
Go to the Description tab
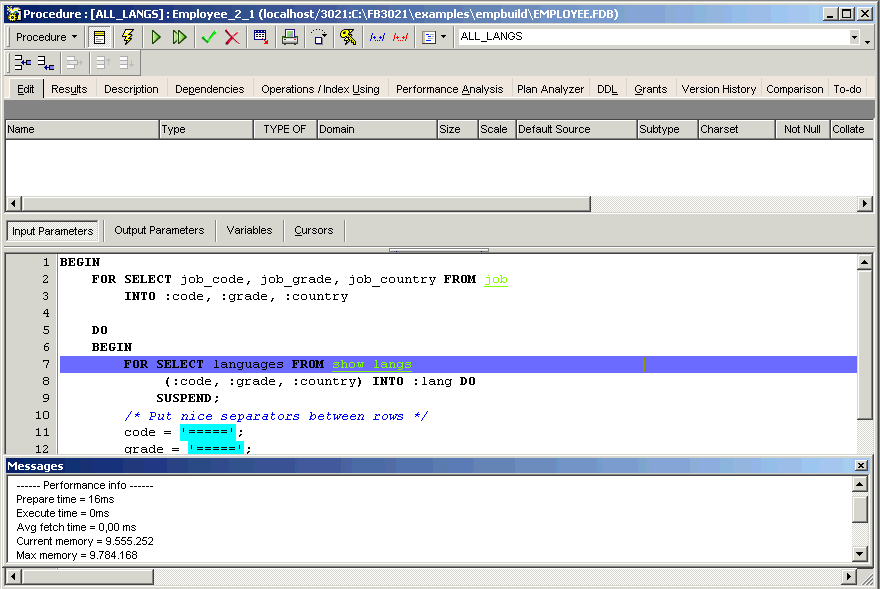point(131,89)
